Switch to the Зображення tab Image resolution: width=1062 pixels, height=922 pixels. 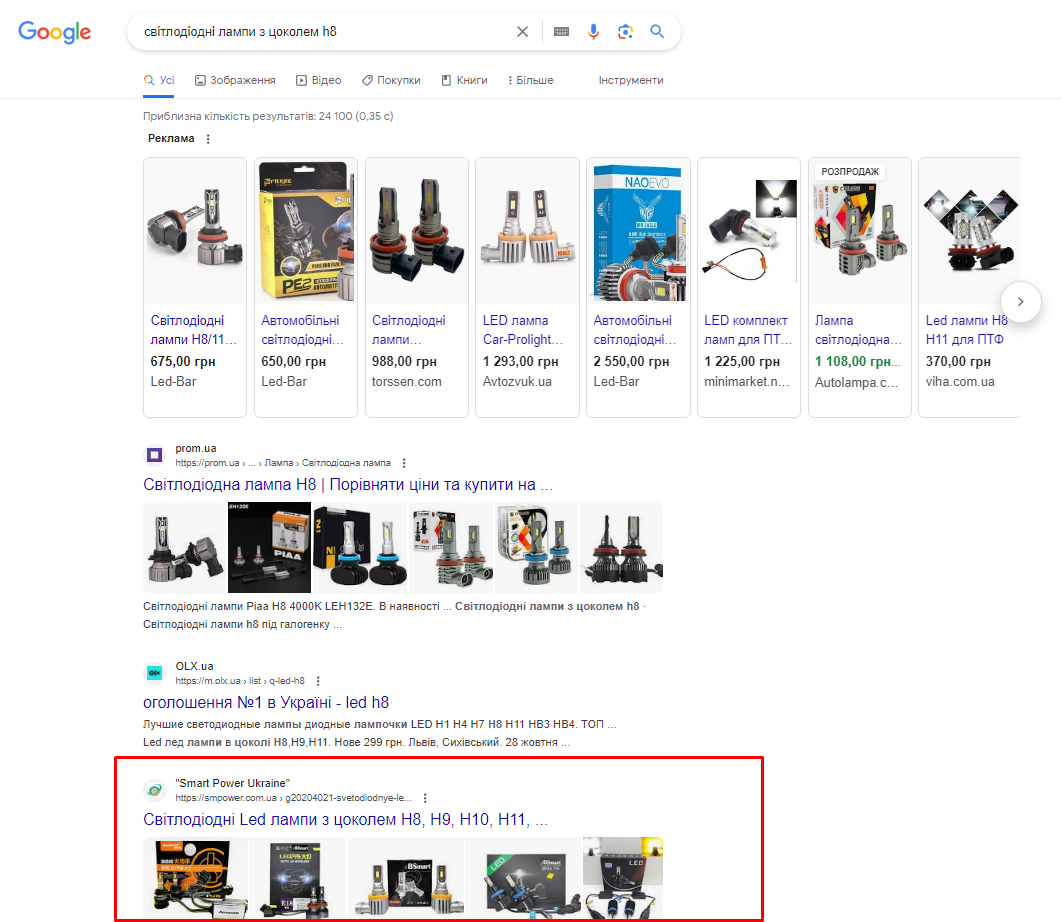(235, 80)
